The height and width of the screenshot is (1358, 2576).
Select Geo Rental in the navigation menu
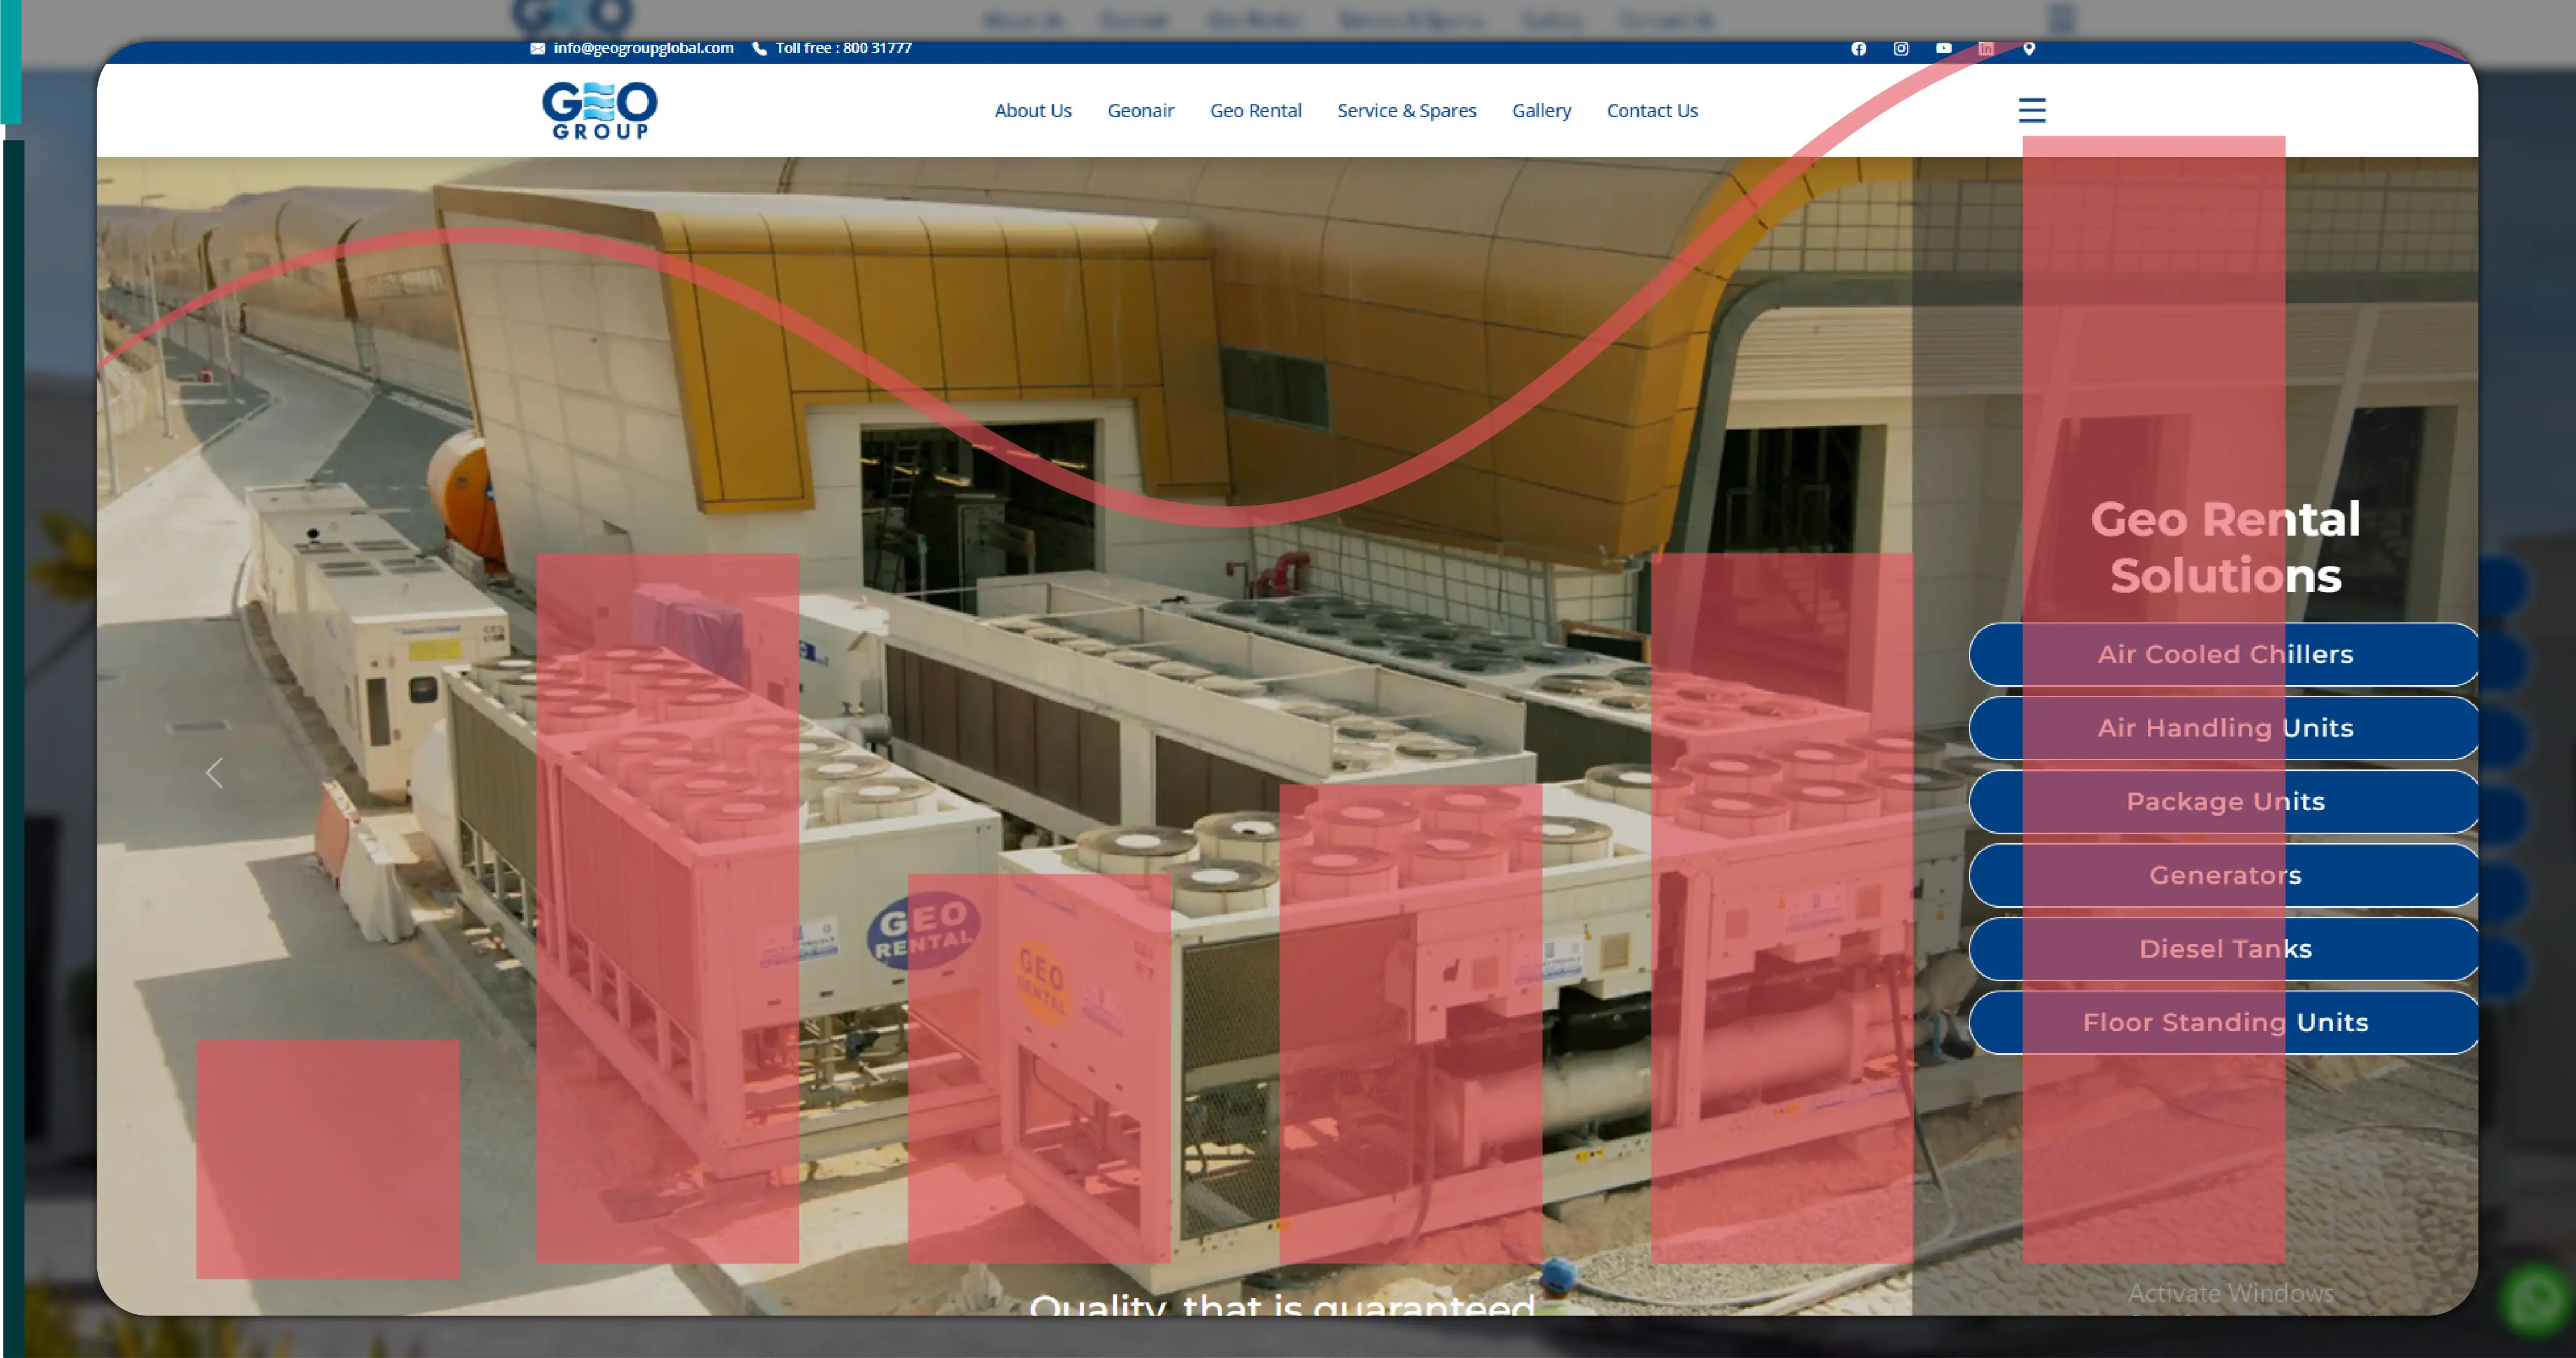coord(1256,111)
